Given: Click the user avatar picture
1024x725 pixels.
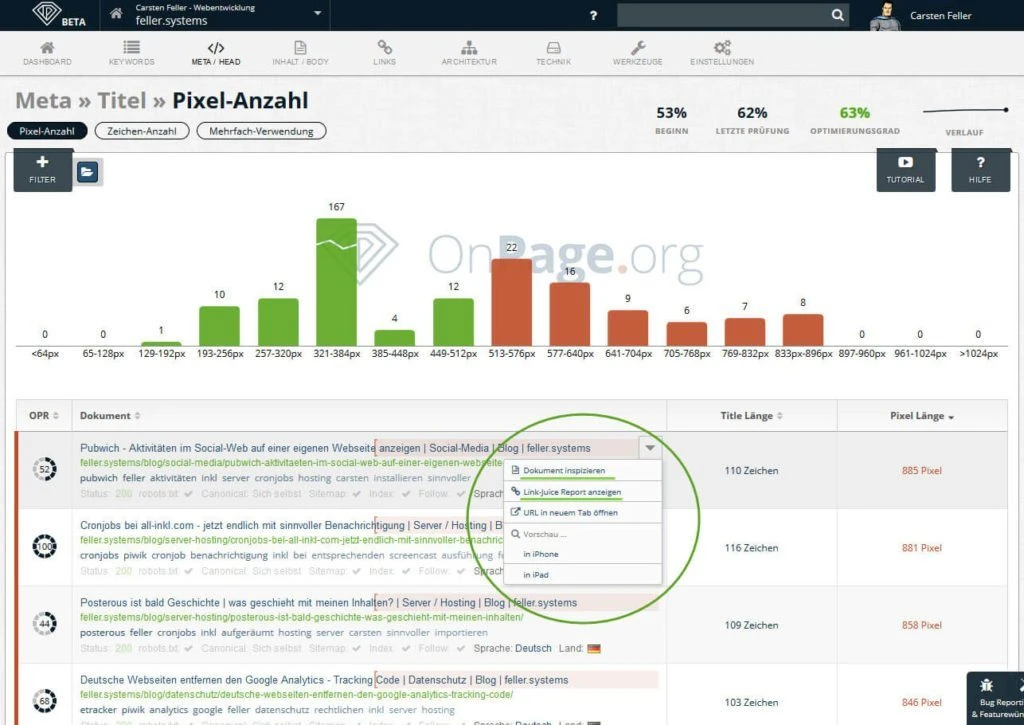Looking at the screenshot, I should pos(886,16).
